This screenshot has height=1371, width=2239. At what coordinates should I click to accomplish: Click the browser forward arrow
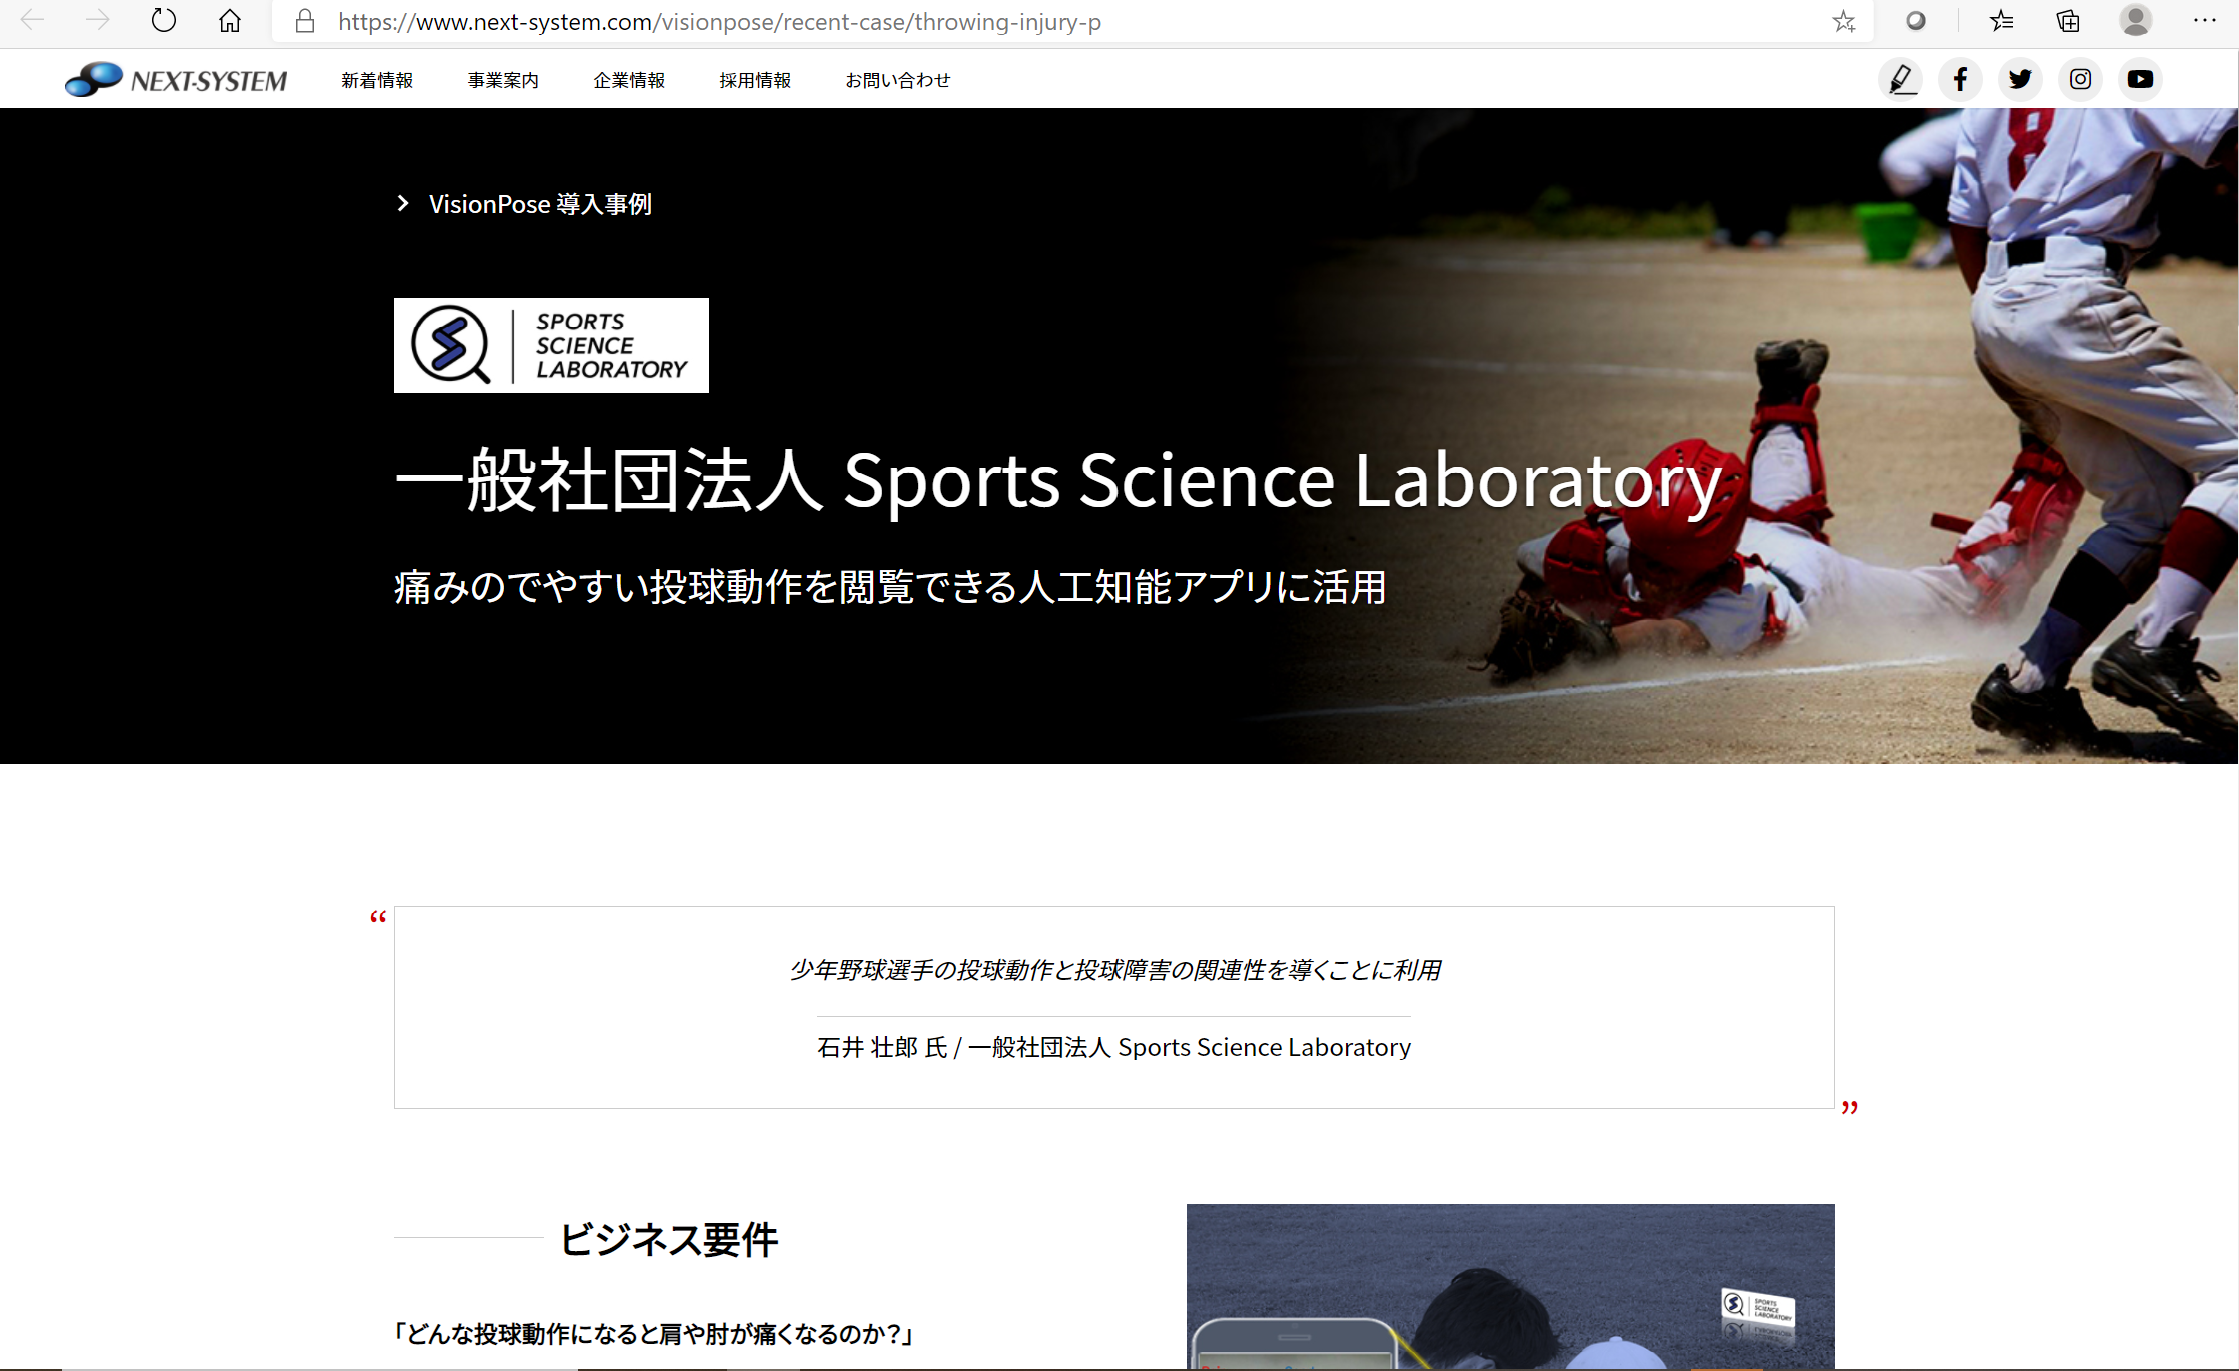97,21
